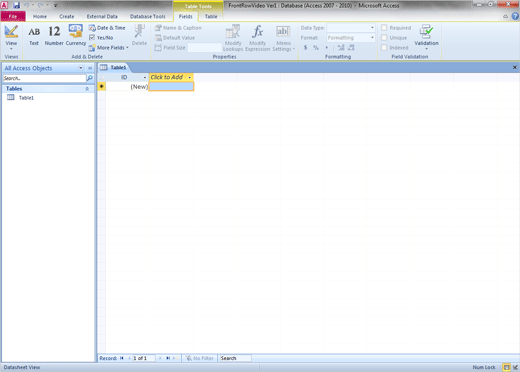Select the new record row selector

(102, 87)
